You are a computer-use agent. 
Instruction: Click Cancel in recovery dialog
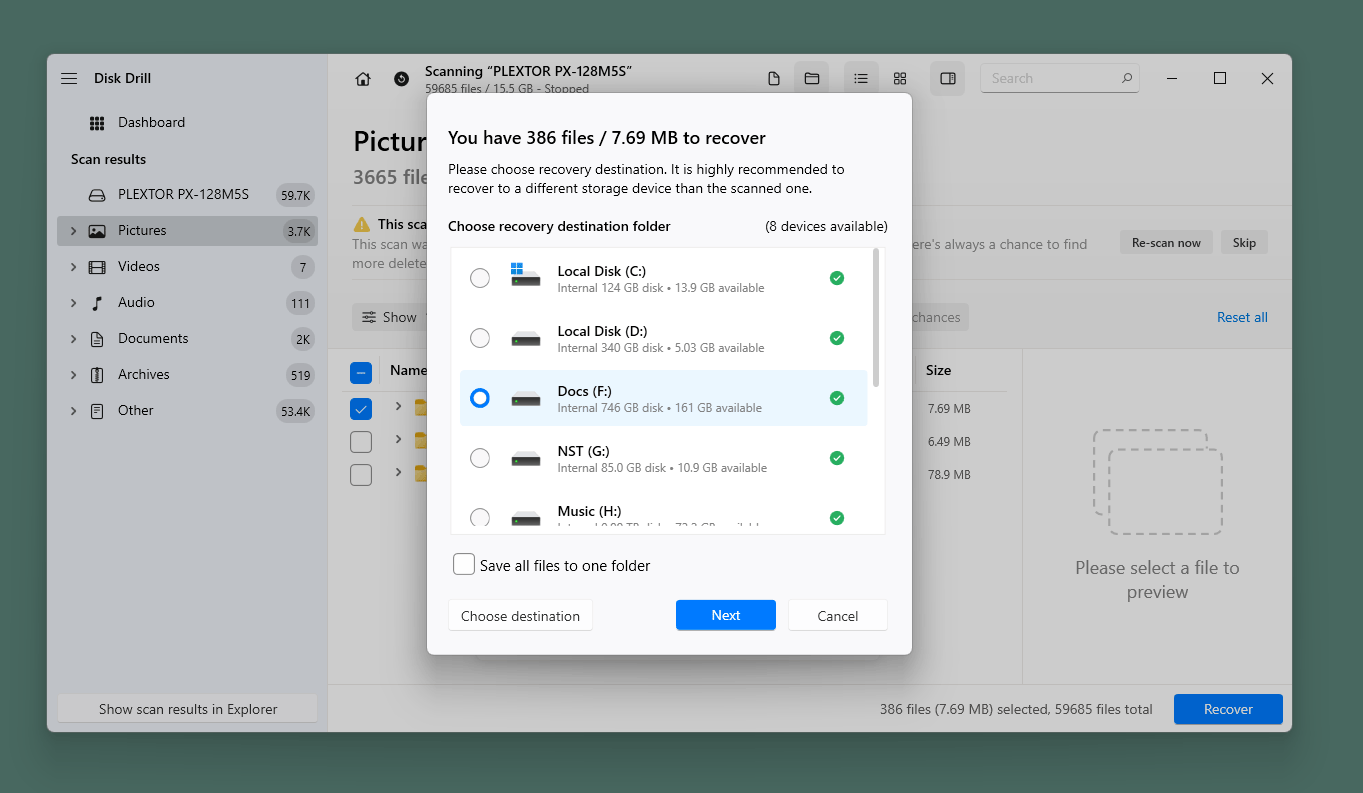tap(838, 615)
